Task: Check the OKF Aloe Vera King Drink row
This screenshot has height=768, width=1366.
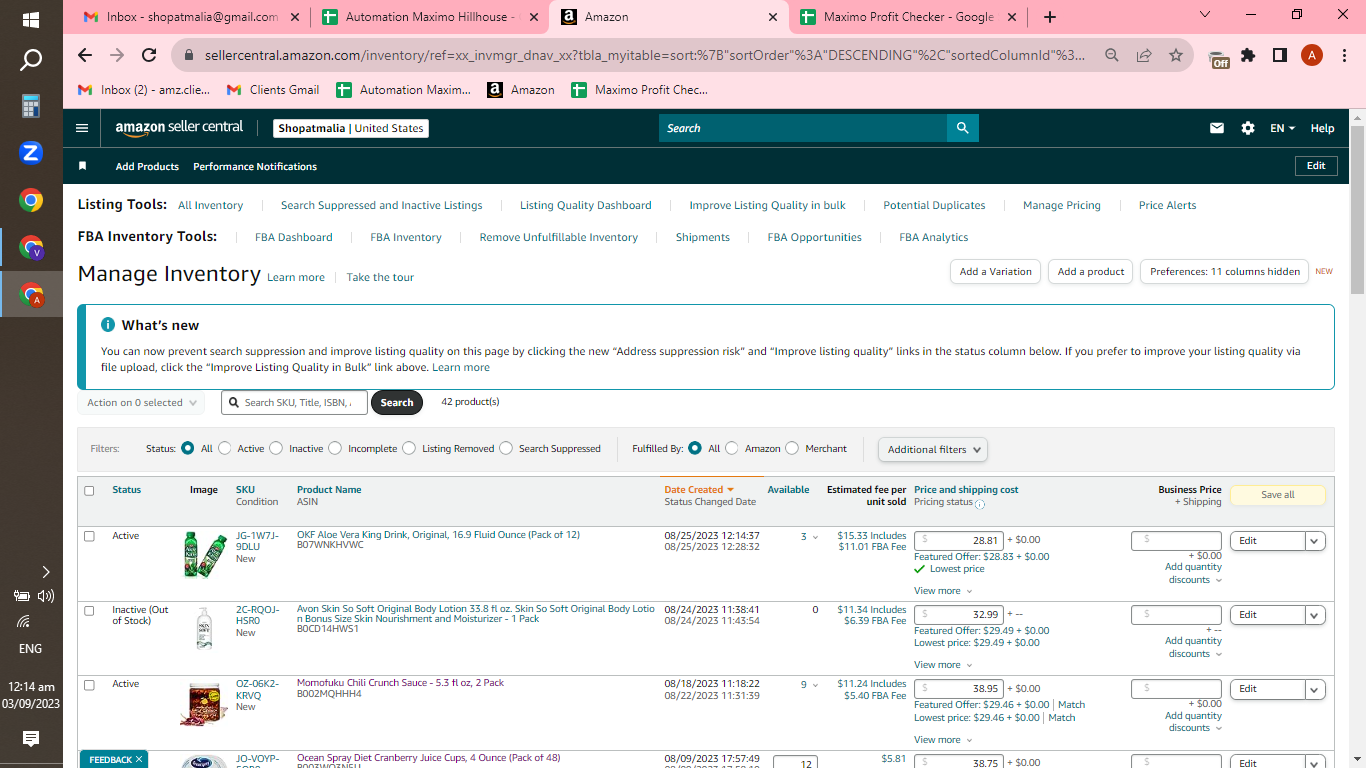Action: [89, 536]
